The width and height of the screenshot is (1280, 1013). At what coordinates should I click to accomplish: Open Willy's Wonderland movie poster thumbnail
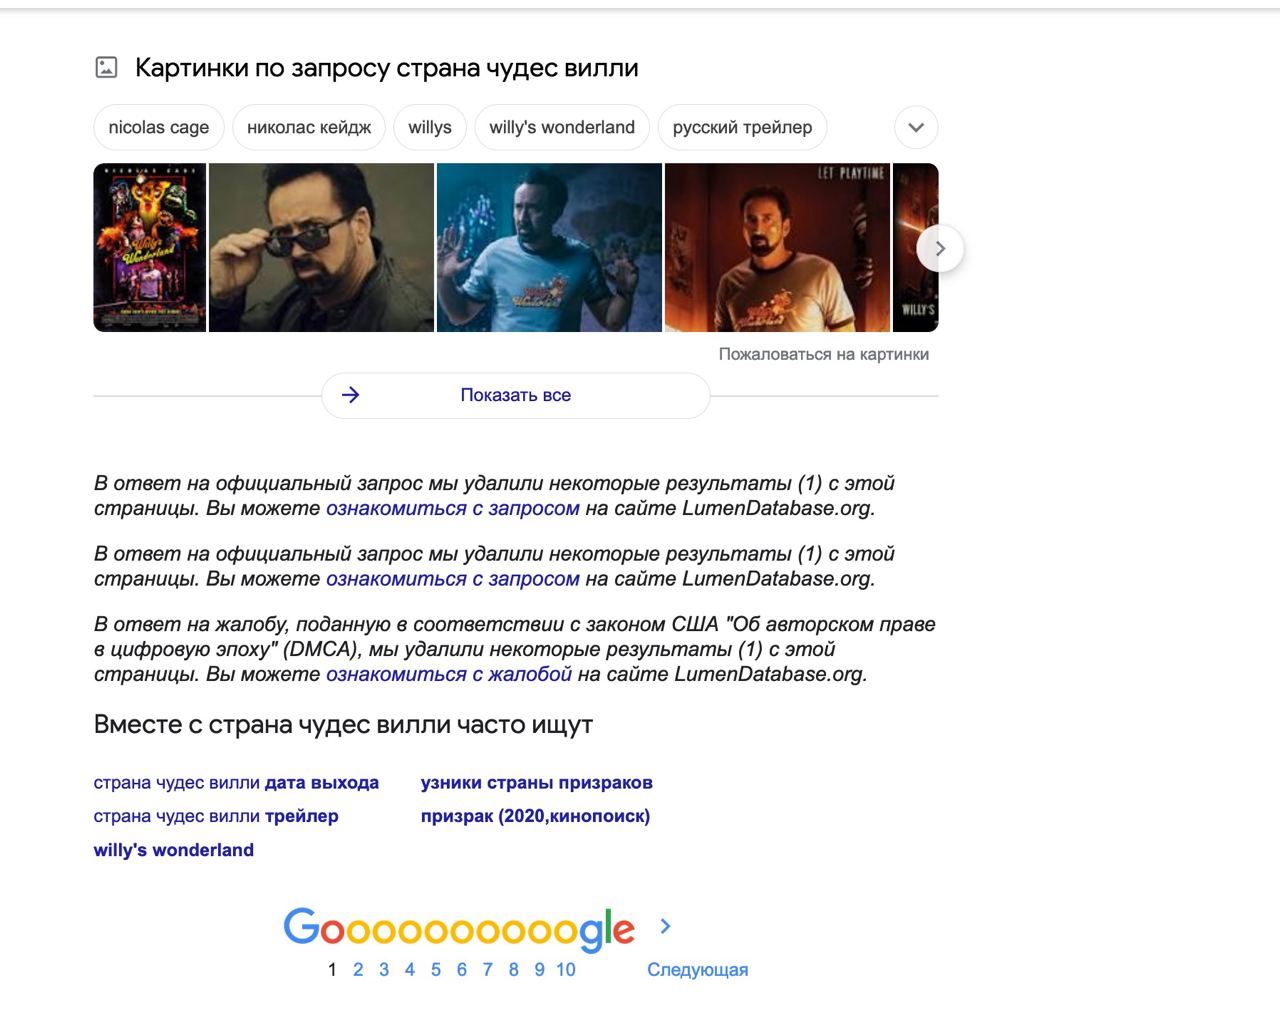[150, 248]
